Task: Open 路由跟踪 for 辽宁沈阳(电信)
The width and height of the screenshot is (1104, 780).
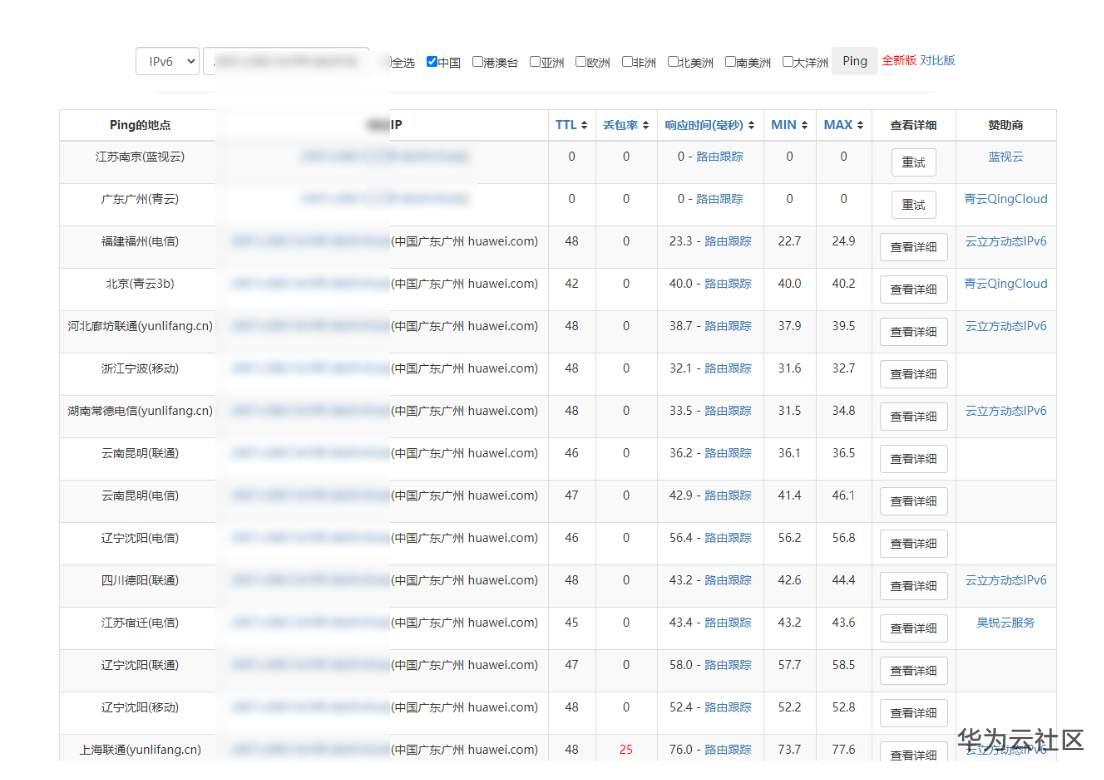Action: (x=728, y=538)
